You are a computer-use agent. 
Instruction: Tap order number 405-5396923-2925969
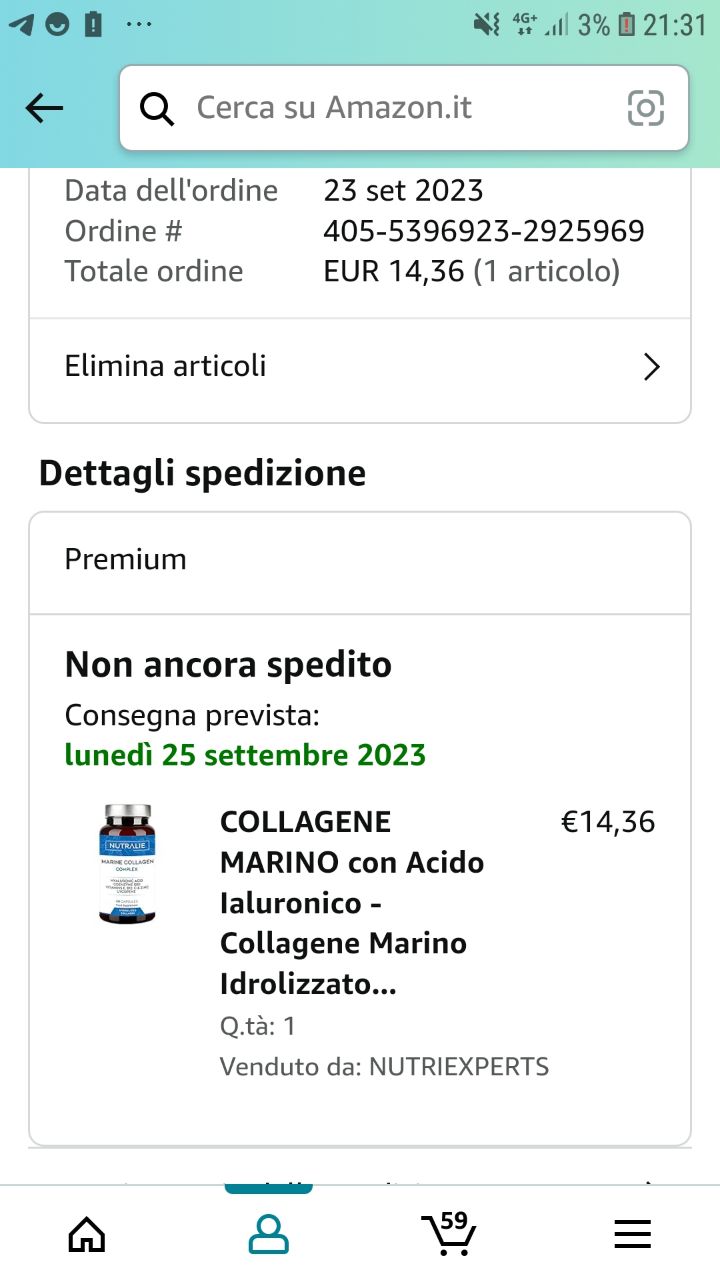(x=484, y=231)
